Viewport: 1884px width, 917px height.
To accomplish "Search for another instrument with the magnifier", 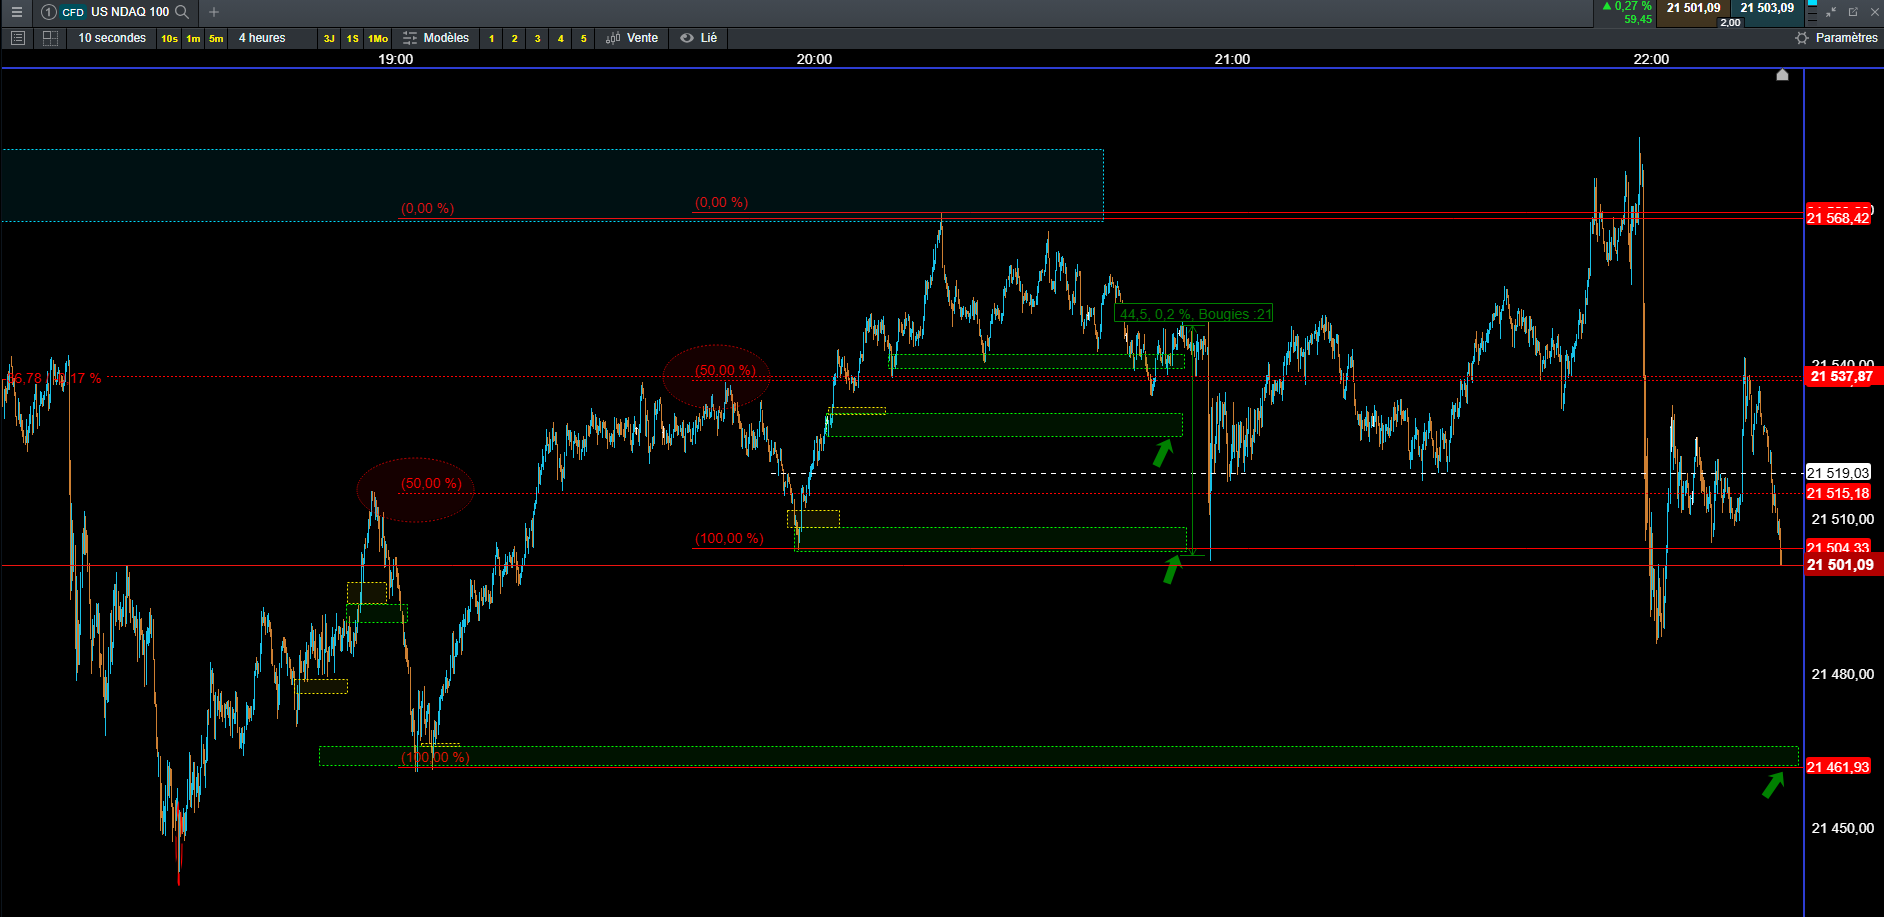I will pyautogui.click(x=182, y=12).
